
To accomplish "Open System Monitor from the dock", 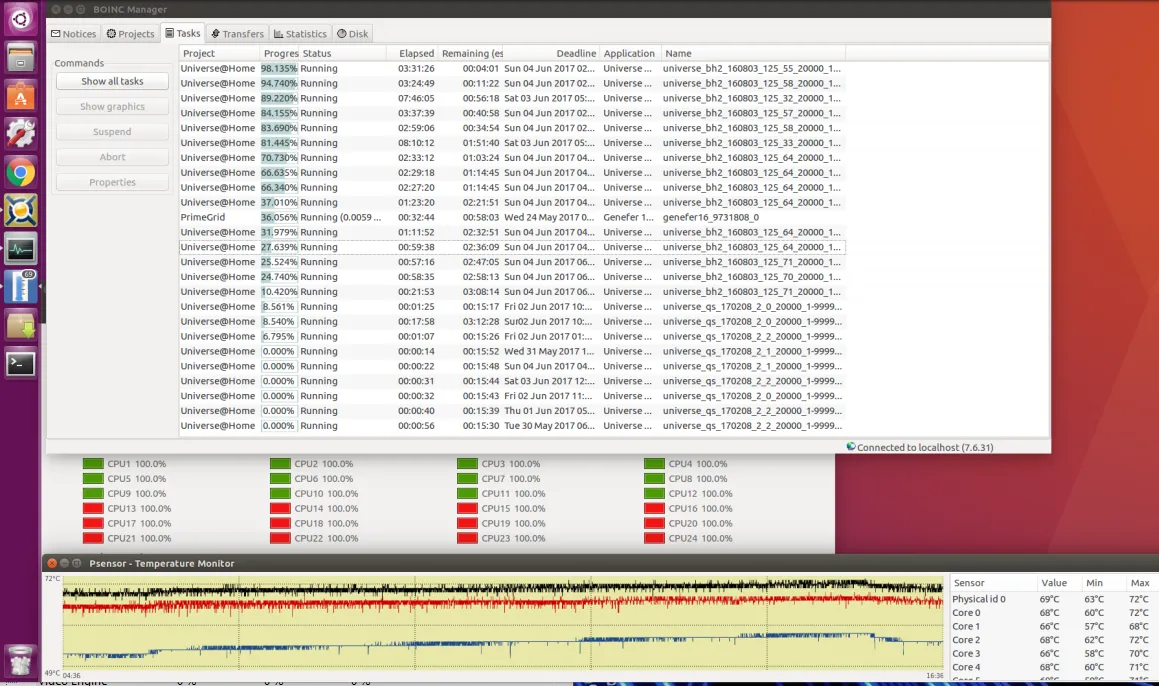I will click(20, 250).
